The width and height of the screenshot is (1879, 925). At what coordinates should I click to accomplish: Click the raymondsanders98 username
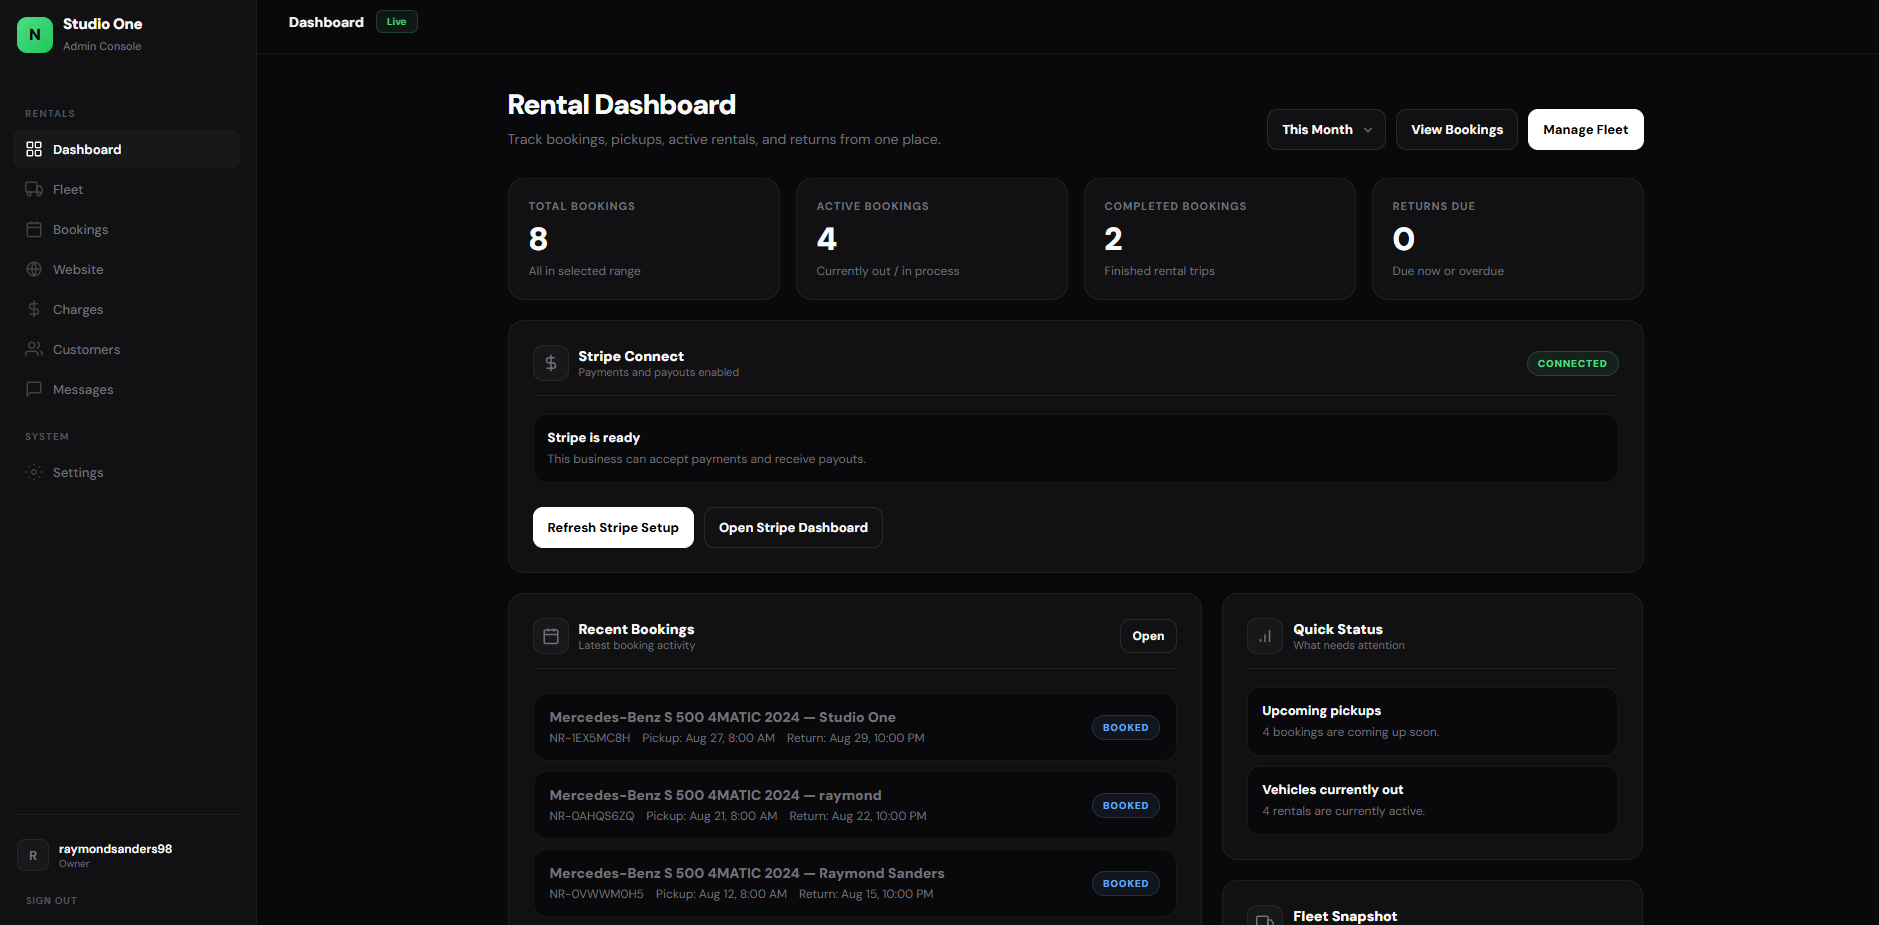click(115, 849)
